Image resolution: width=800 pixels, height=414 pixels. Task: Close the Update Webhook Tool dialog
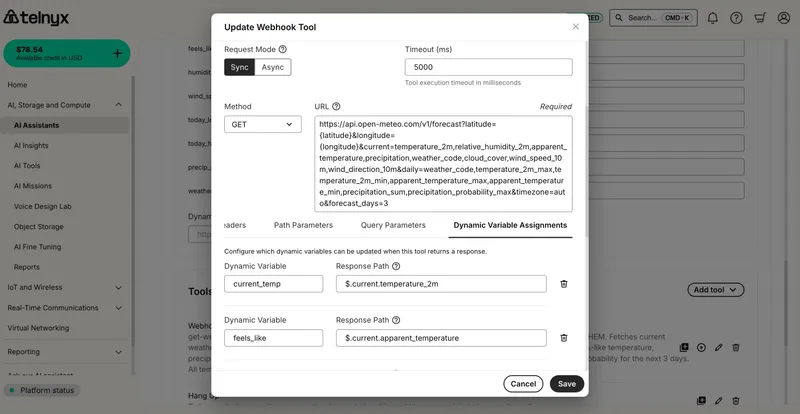(x=576, y=27)
